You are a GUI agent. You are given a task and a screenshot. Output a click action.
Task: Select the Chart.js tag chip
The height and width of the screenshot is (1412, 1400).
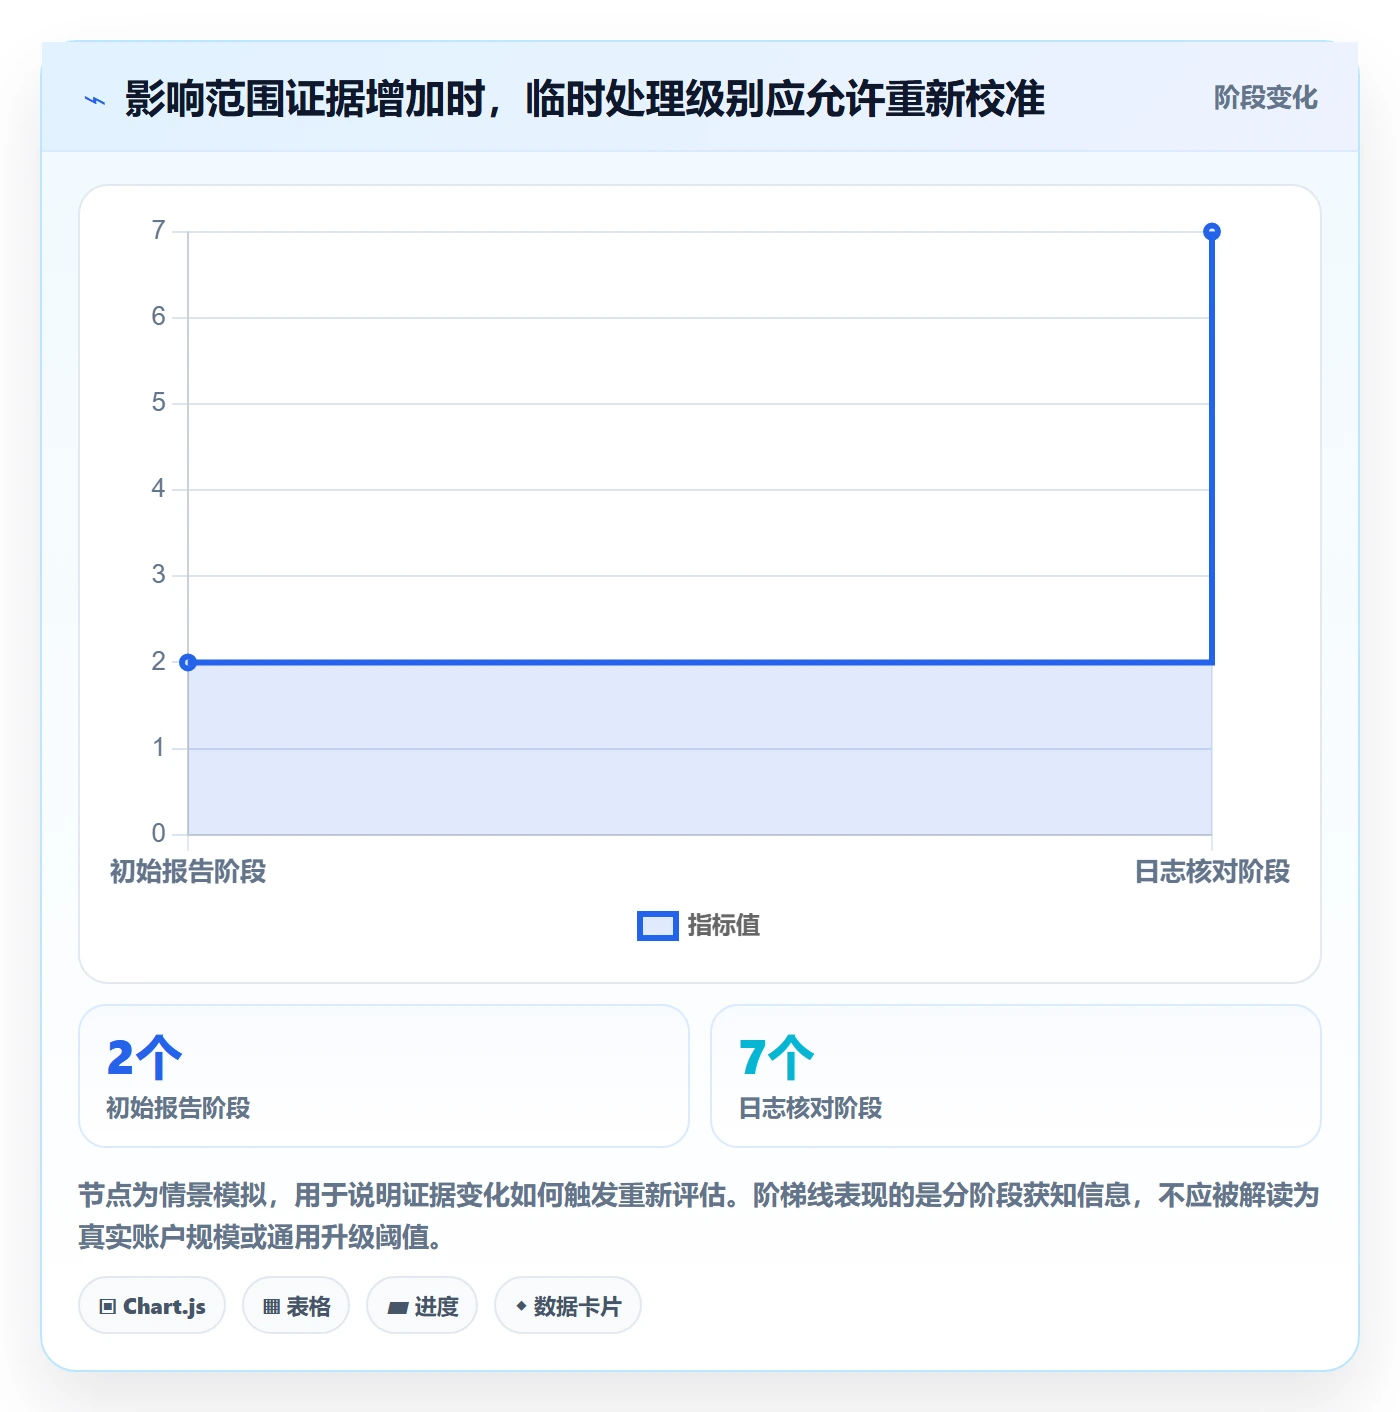point(152,1306)
